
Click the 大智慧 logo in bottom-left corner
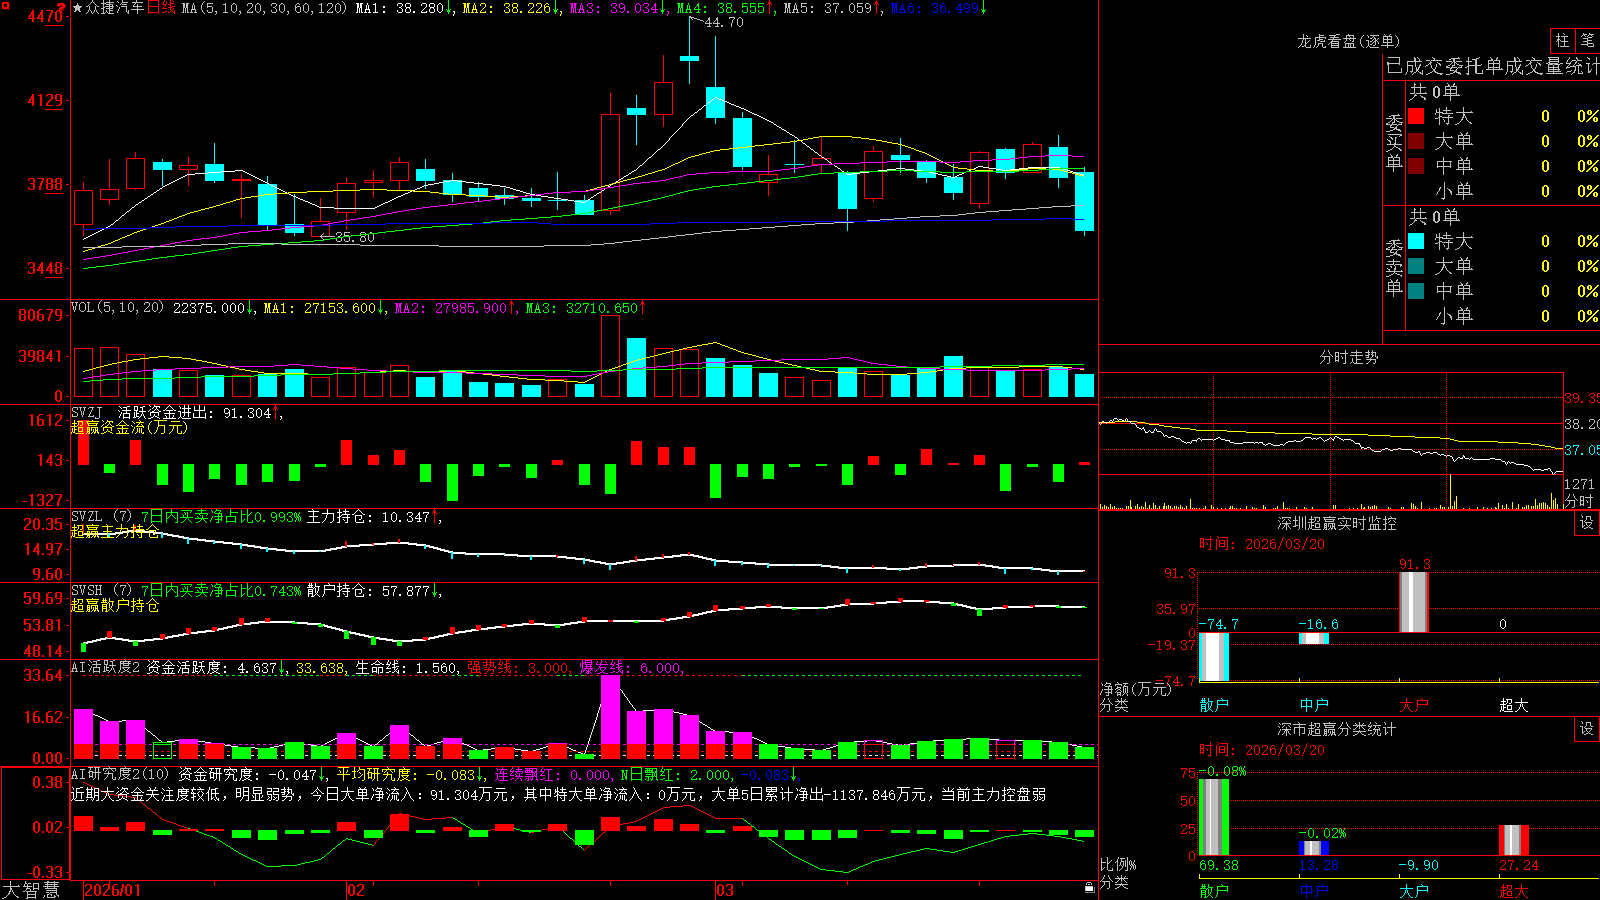pyautogui.click(x=31, y=890)
